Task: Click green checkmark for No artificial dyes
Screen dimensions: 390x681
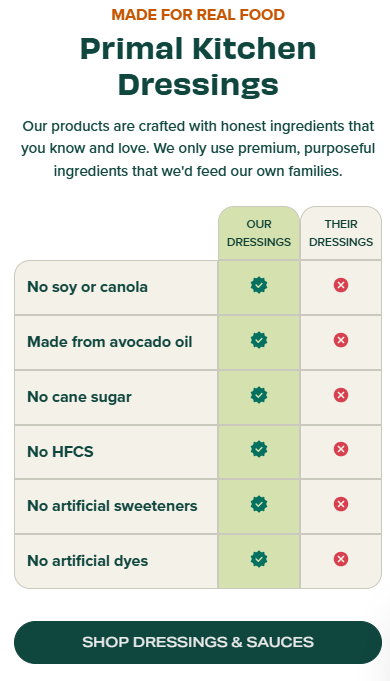Action: (x=259, y=559)
